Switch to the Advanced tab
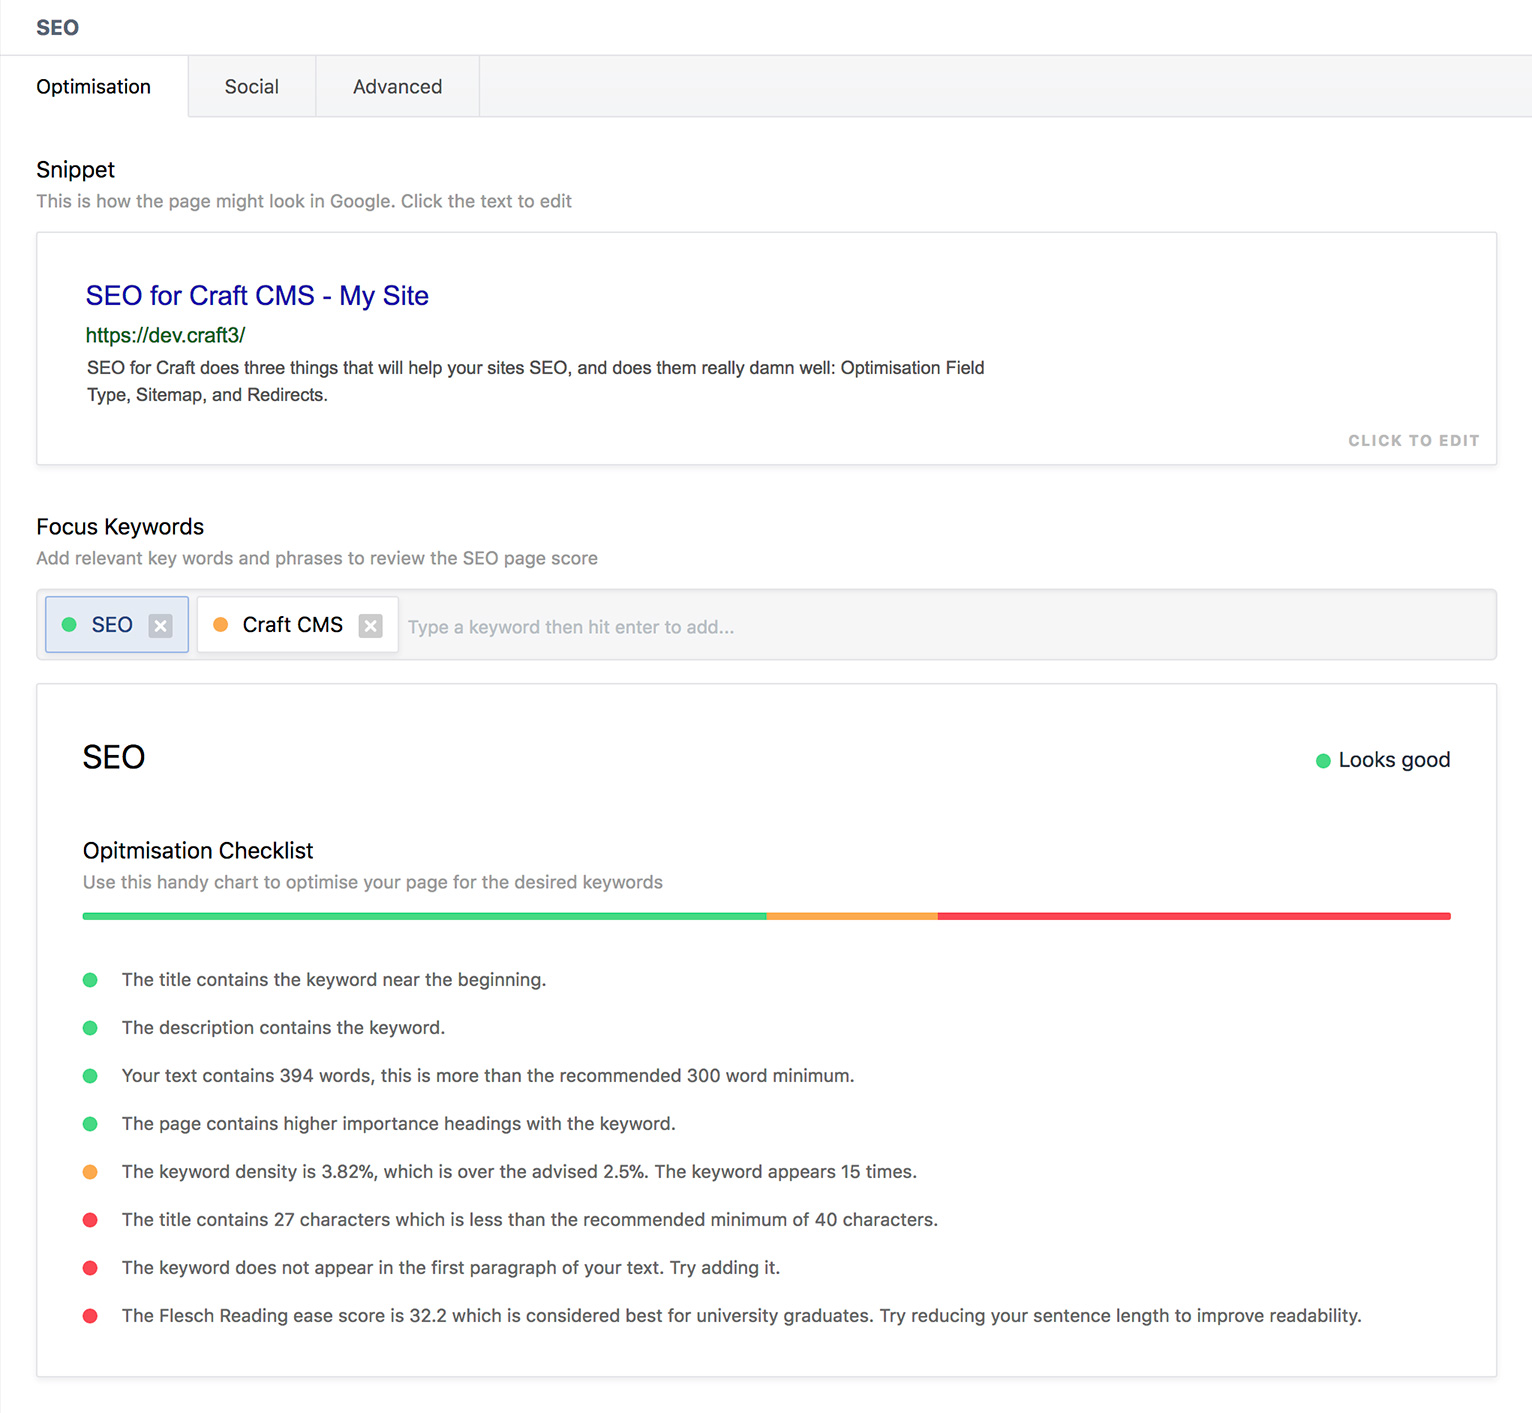Image resolution: width=1532 pixels, height=1413 pixels. [397, 86]
